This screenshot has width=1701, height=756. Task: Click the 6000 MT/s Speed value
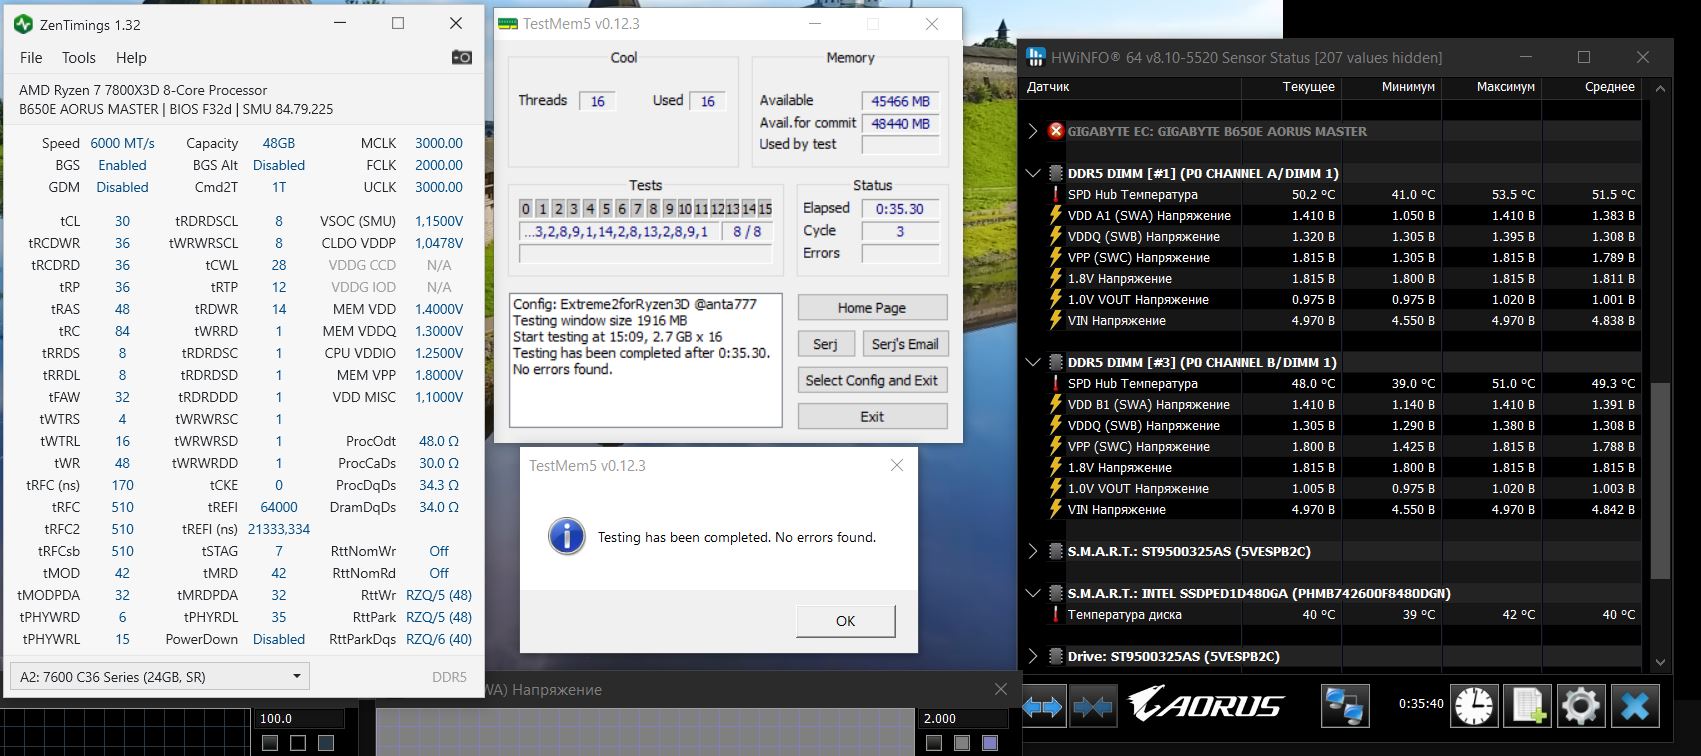point(123,143)
